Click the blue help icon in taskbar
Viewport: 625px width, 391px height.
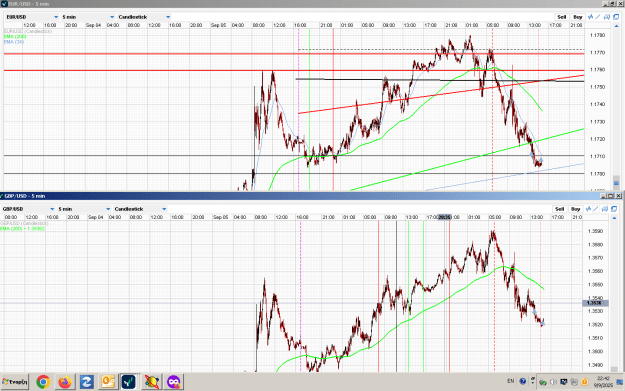523,381
